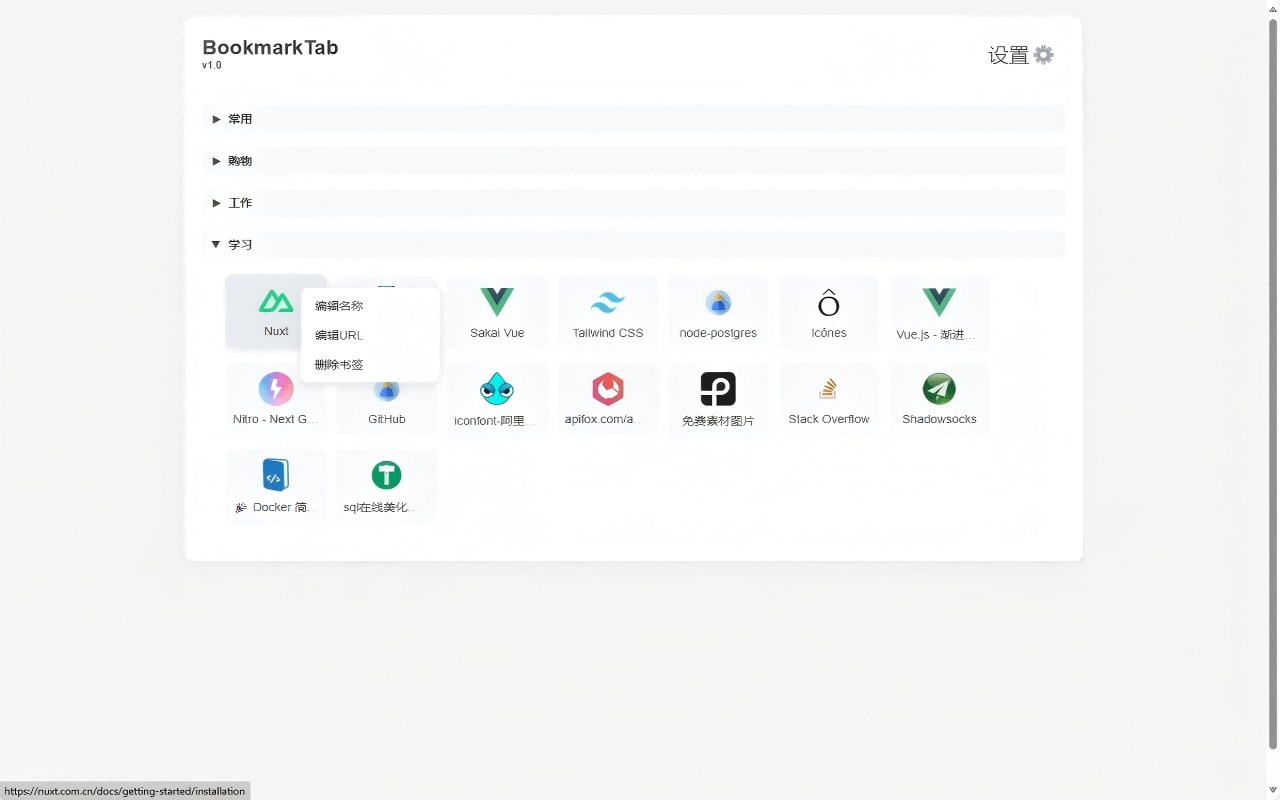The image size is (1280, 800).
Task: Click the apifox.com label text
Action: [x=601, y=419]
